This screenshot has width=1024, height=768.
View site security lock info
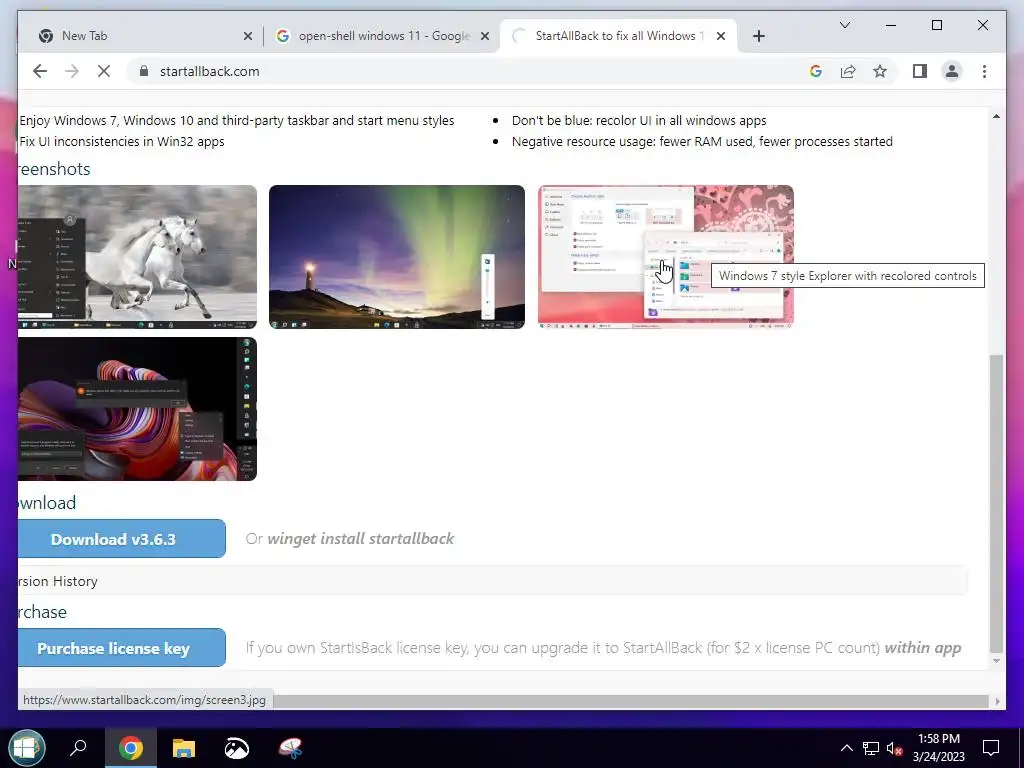144,71
